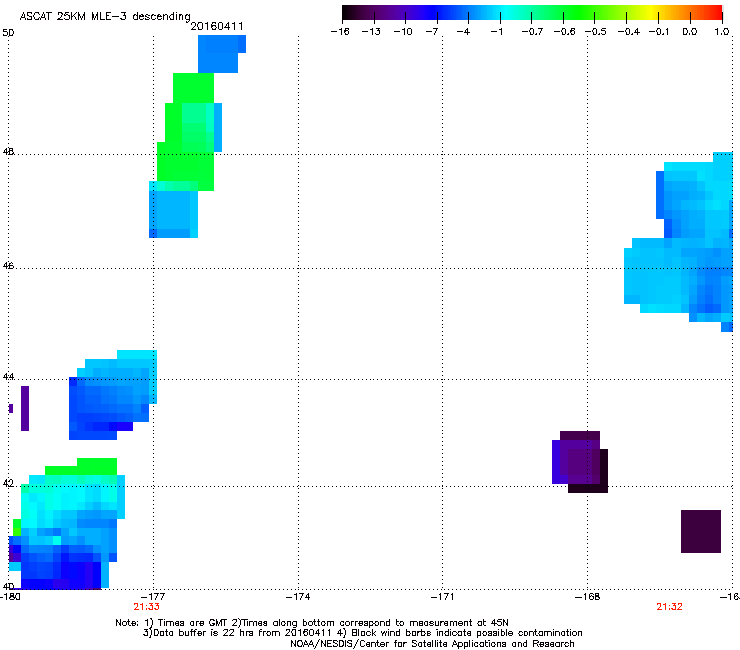
Task: Click the '42' latitude axis label
Action: (8, 484)
